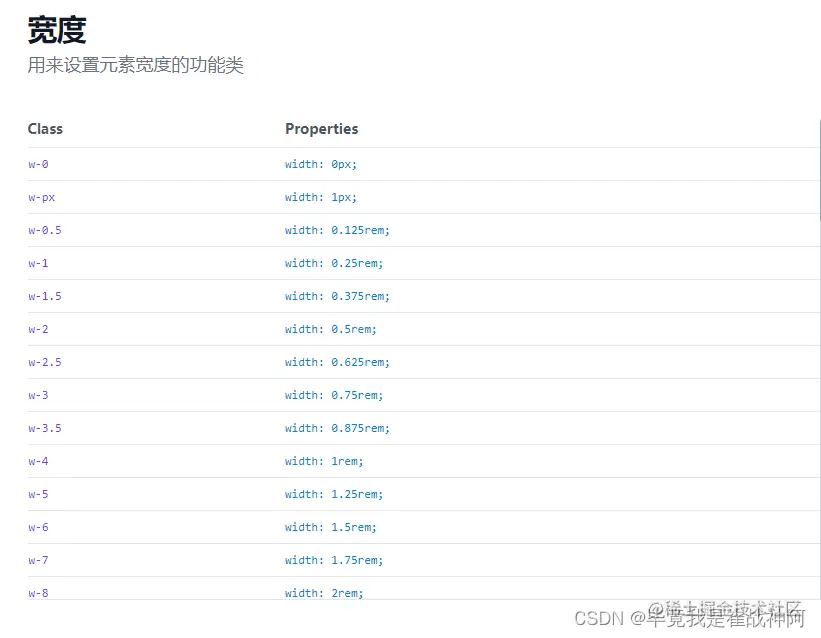Click the w-5 class cell
This screenshot has width=821, height=638.
coord(38,494)
